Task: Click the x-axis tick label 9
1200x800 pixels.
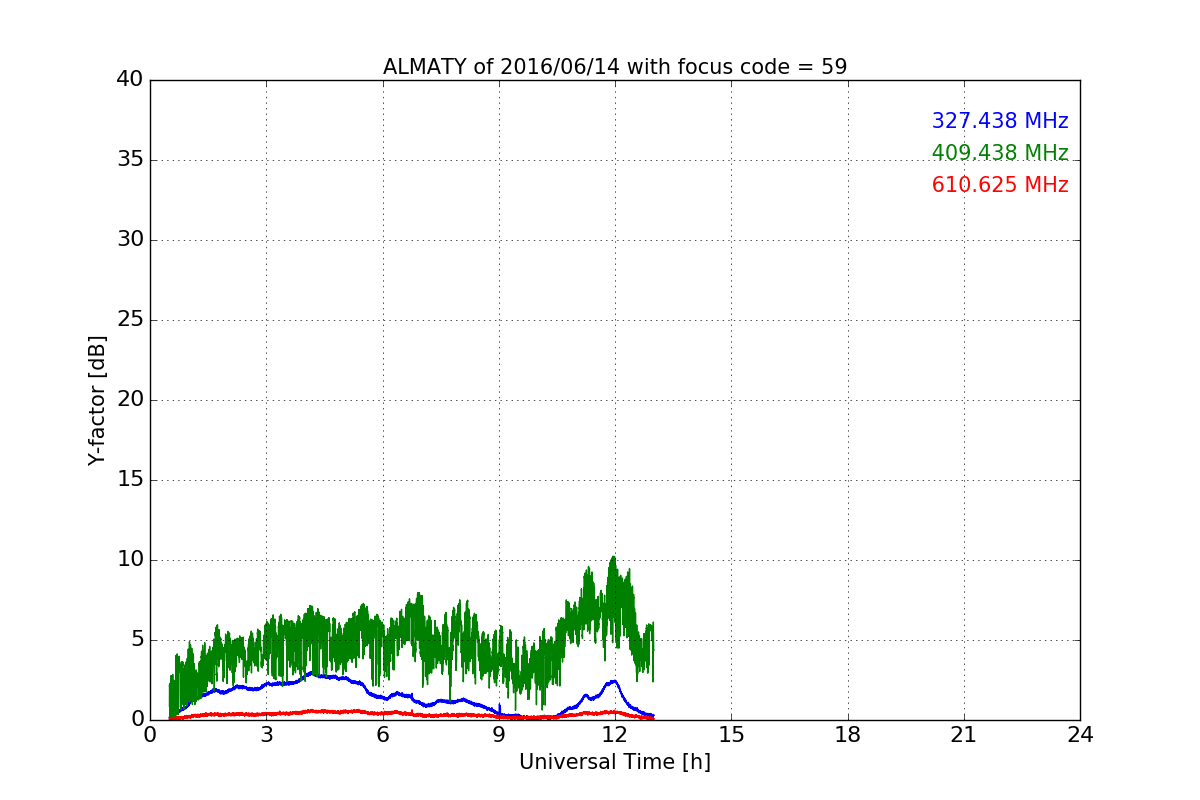Action: pyautogui.click(x=499, y=734)
